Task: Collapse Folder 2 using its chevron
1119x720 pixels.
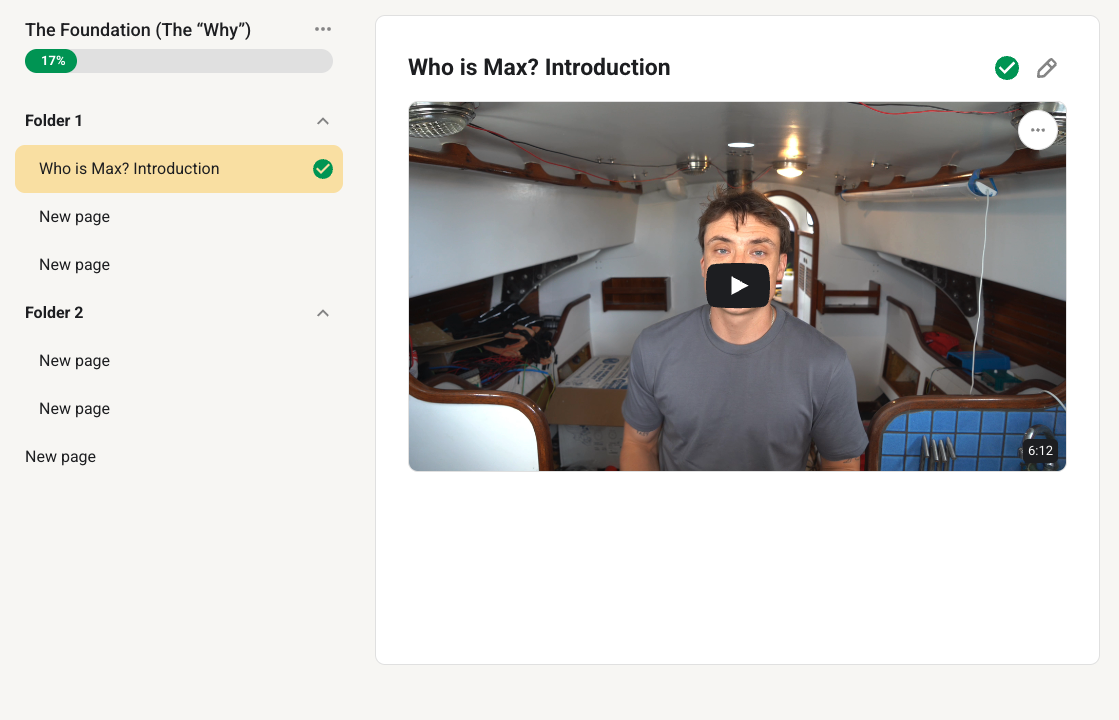Action: (x=322, y=313)
